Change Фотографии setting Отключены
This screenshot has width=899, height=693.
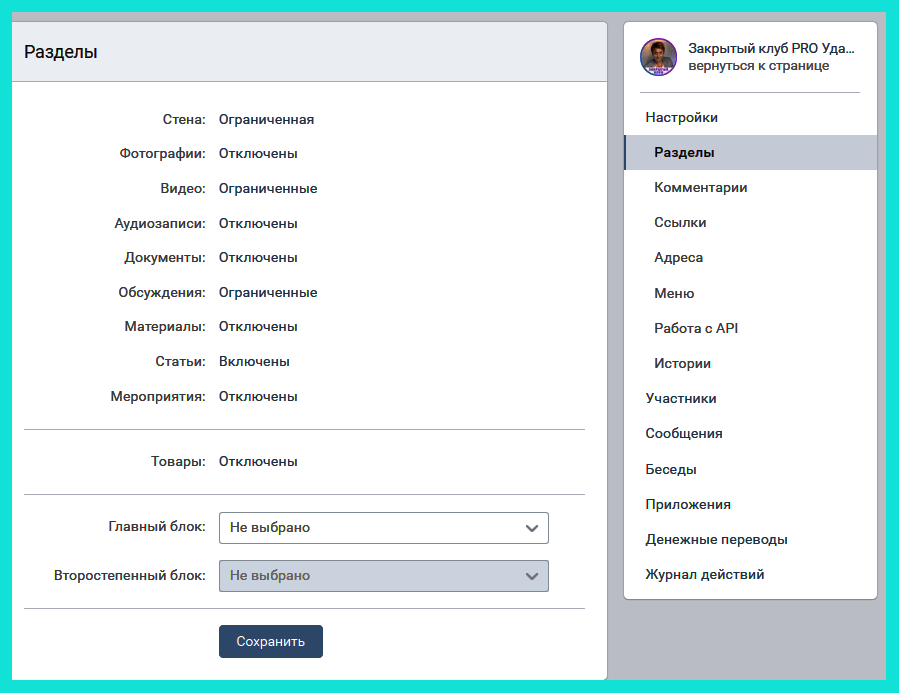point(258,154)
